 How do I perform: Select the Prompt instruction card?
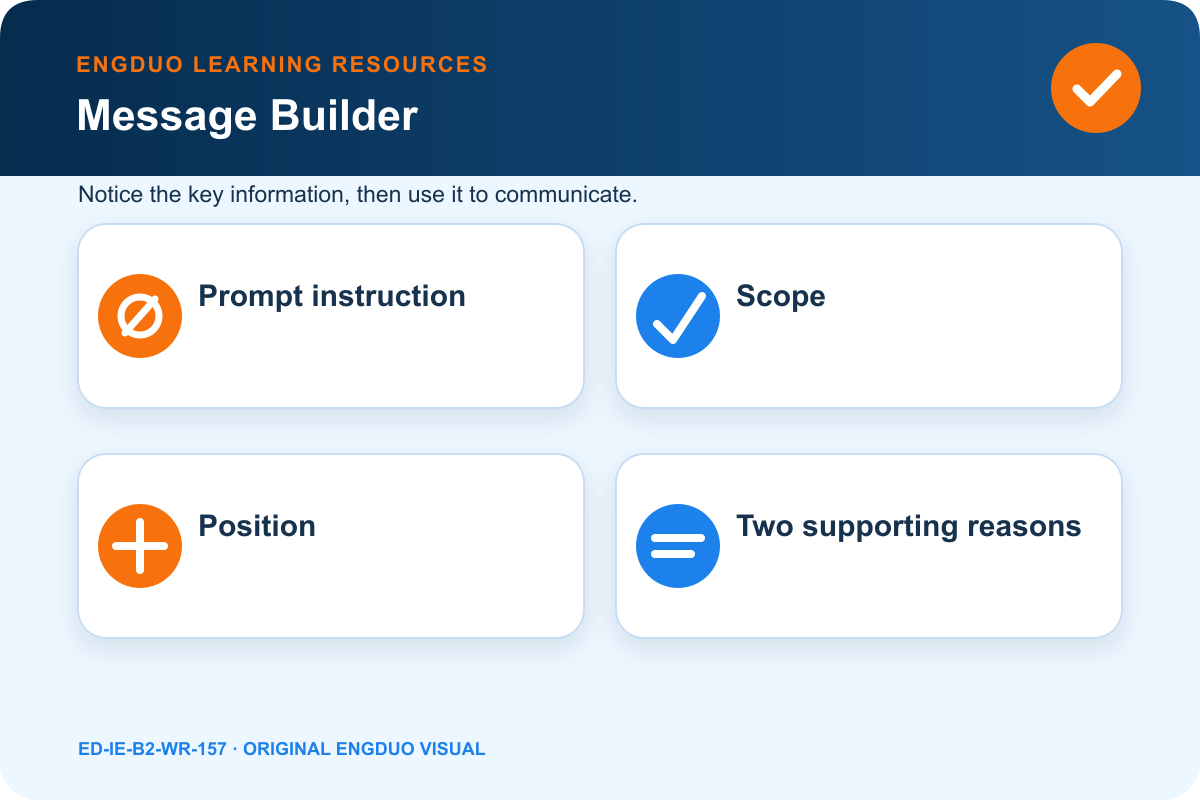pyautogui.click(x=331, y=316)
